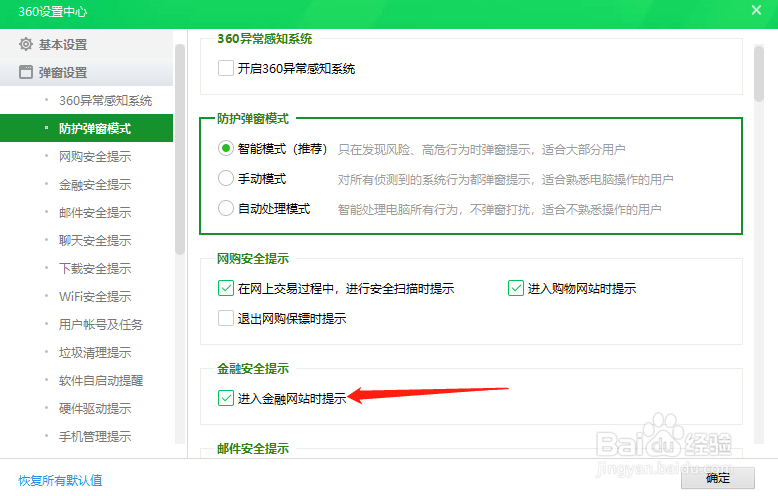Click the sidebar scrollbar thumb
This screenshot has height=496, width=778.
(x=180, y=149)
